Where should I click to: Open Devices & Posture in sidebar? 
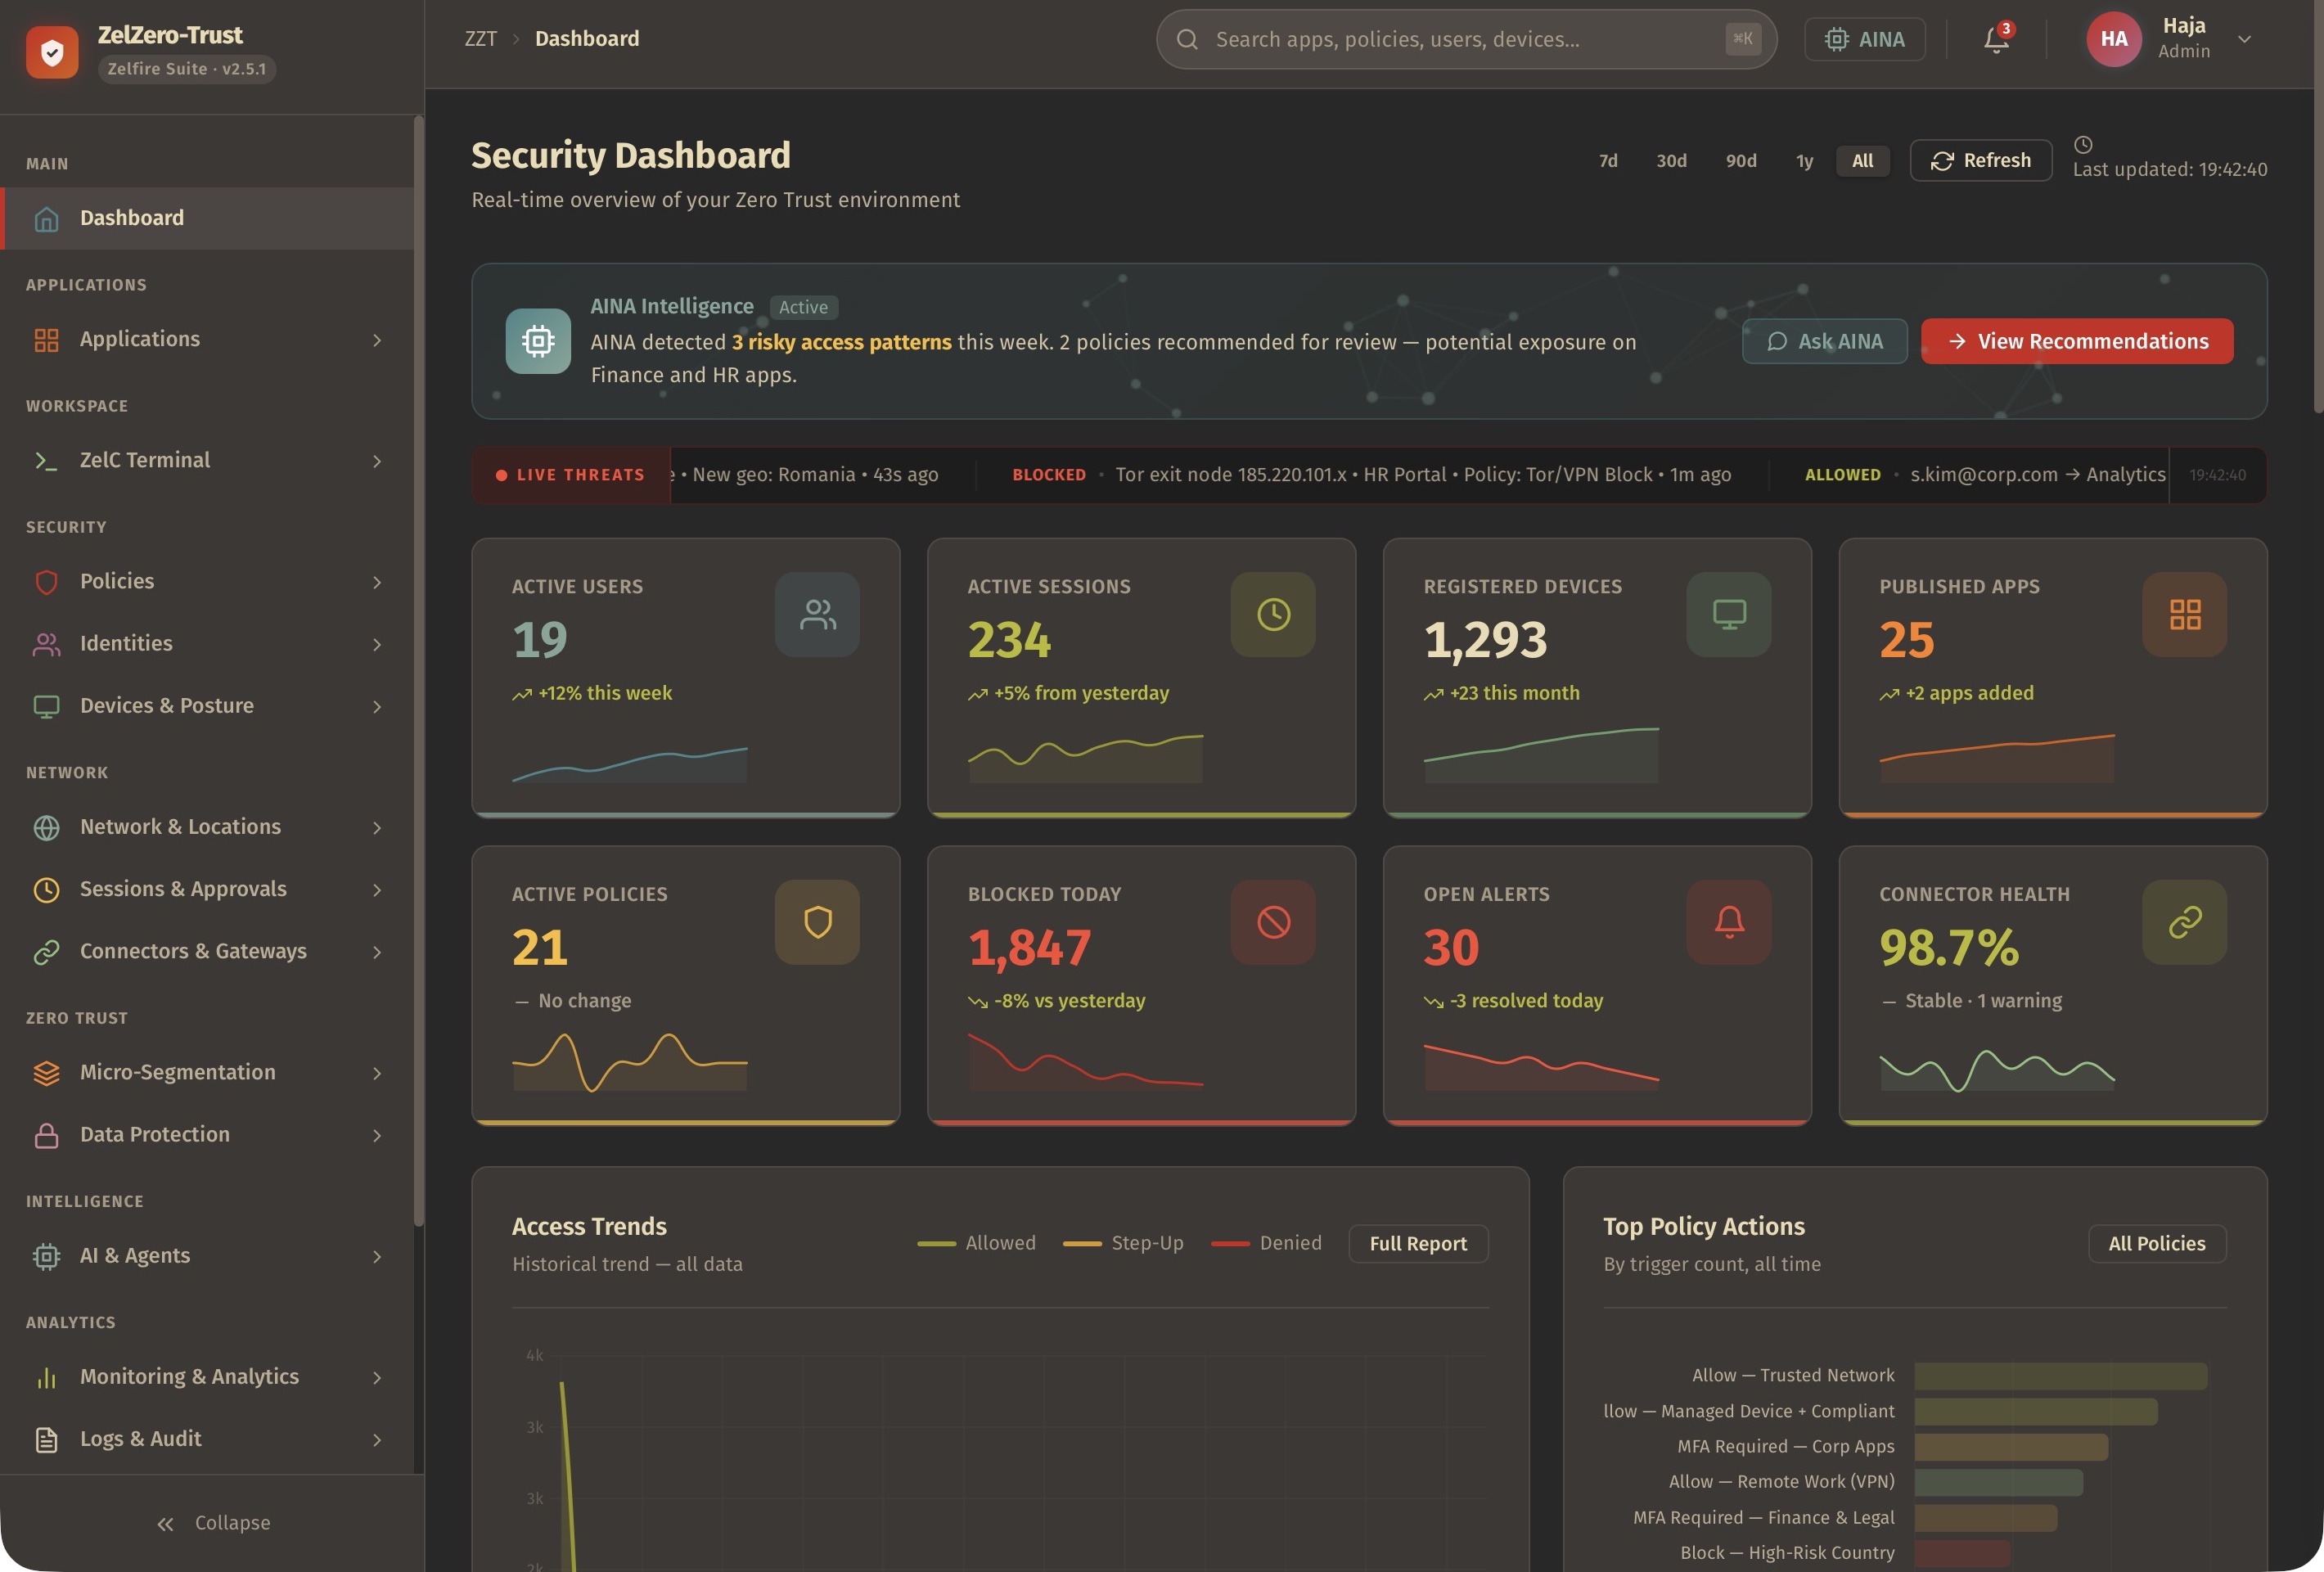[x=207, y=706]
